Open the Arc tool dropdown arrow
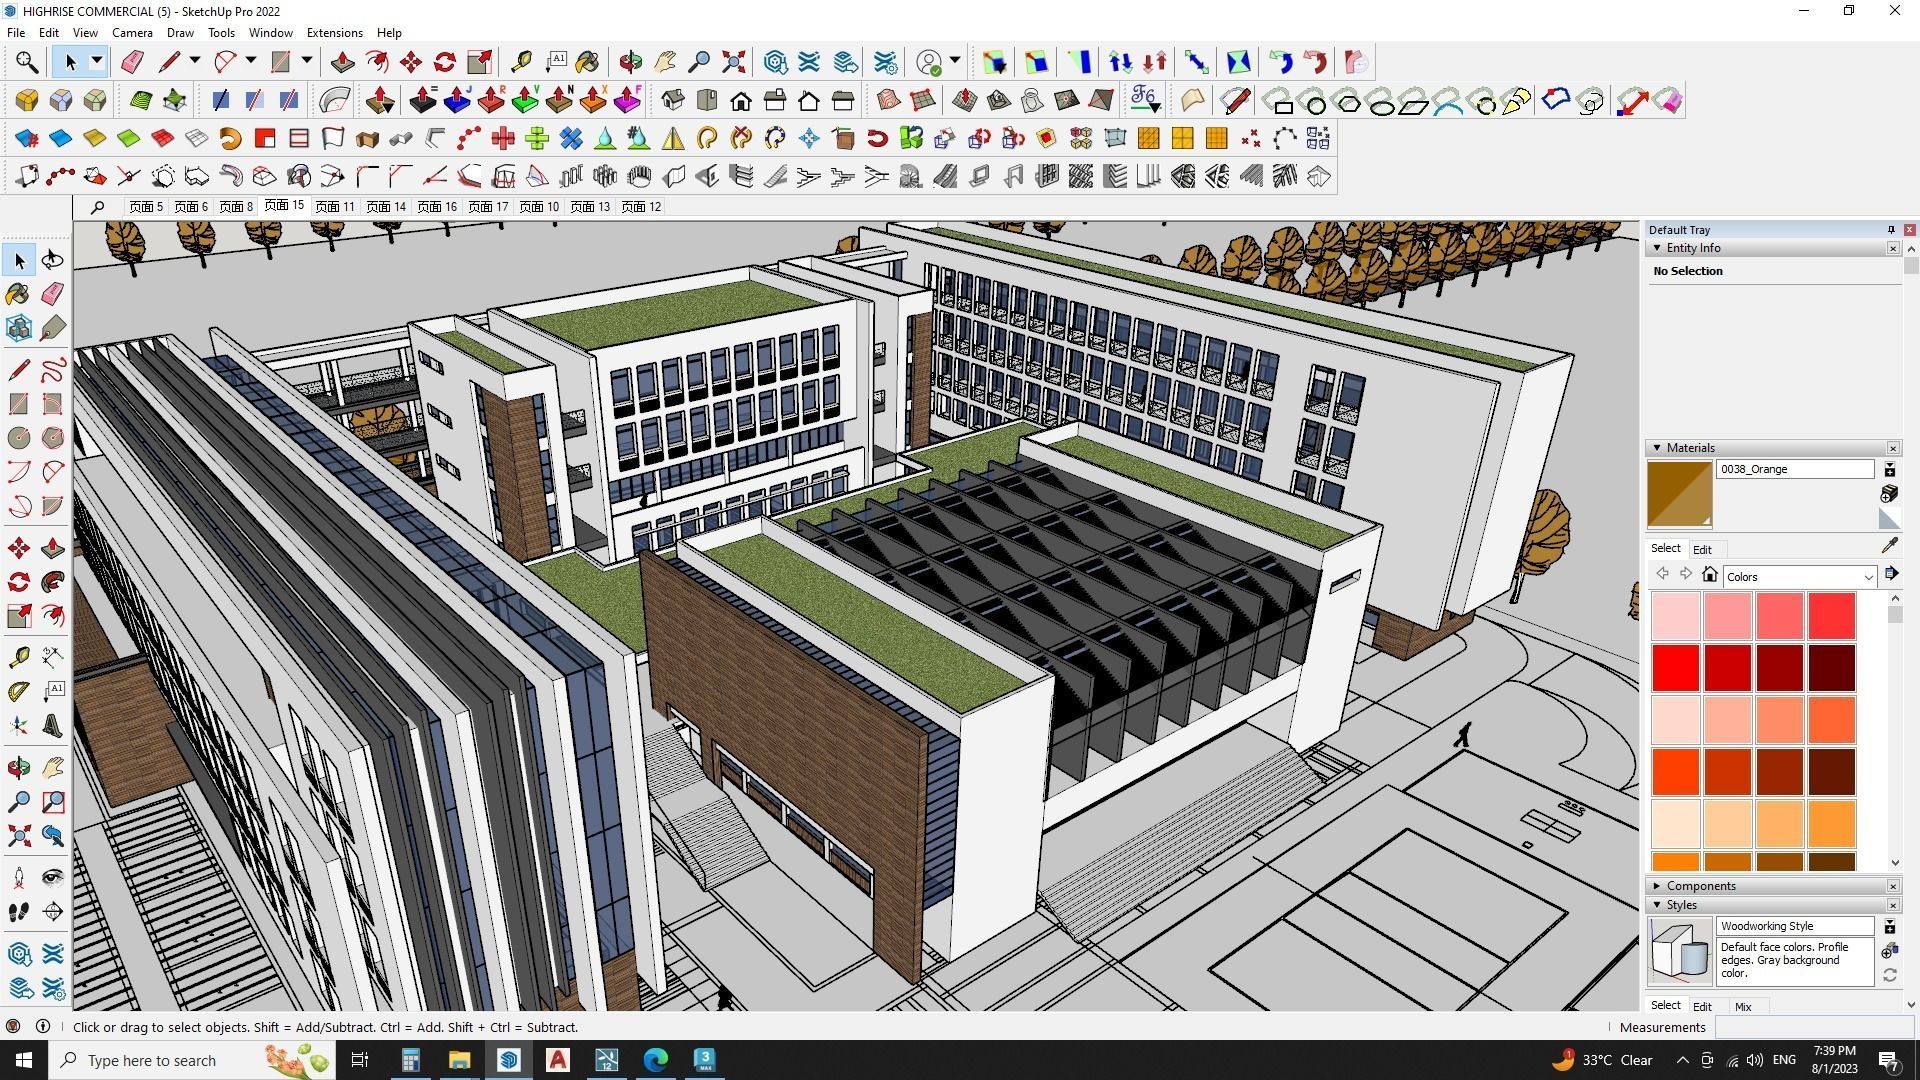This screenshot has height=1080, width=1920. (251, 62)
